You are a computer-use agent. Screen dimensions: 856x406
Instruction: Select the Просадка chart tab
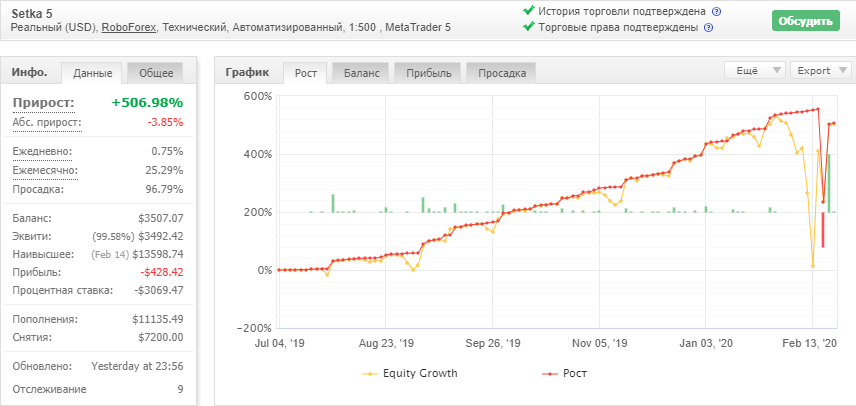502,73
